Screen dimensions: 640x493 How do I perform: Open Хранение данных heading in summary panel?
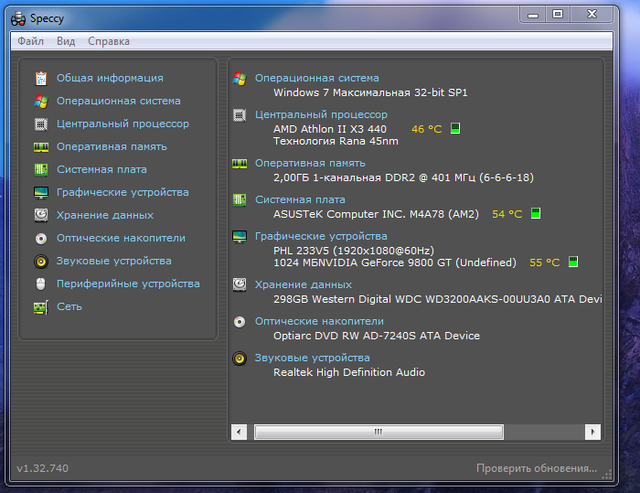coord(303,285)
